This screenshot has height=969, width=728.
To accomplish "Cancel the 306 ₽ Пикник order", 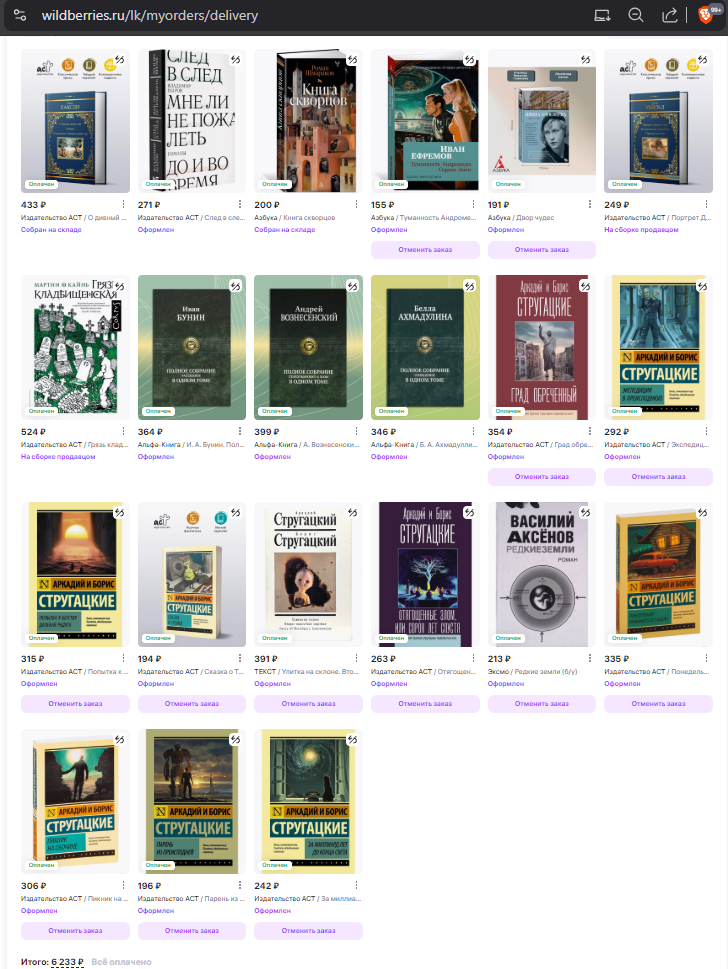I will point(75,931).
